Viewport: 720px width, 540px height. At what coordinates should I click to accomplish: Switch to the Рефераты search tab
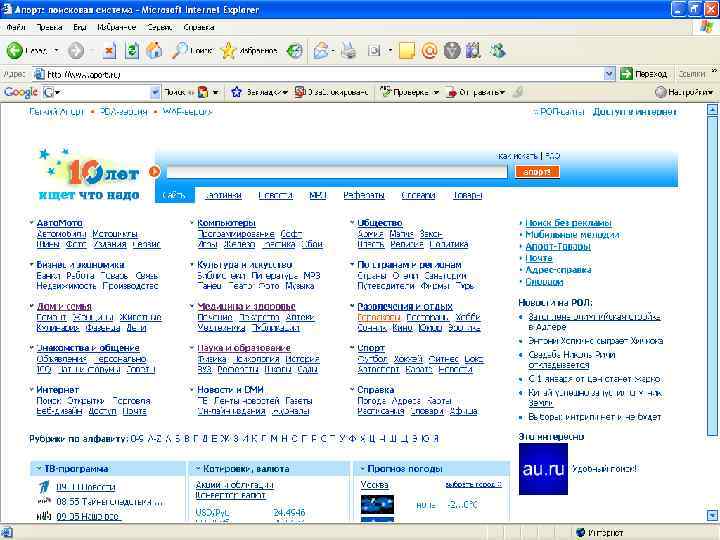coord(364,195)
